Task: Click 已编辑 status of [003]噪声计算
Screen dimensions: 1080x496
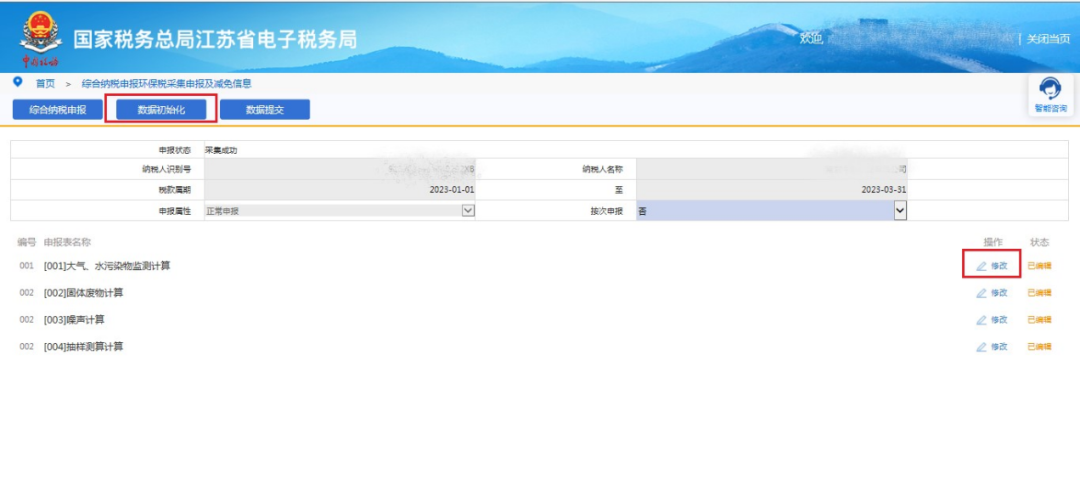Action: point(1039,320)
